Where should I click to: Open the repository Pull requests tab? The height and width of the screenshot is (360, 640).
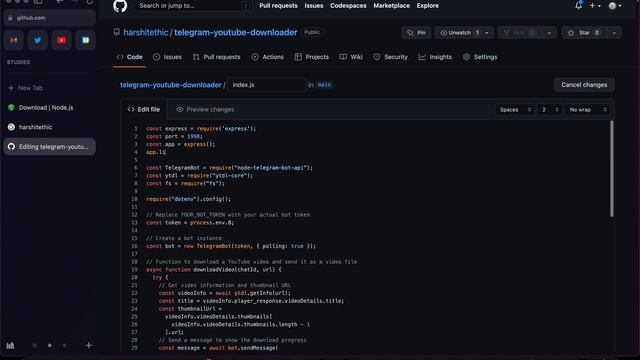coord(216,57)
